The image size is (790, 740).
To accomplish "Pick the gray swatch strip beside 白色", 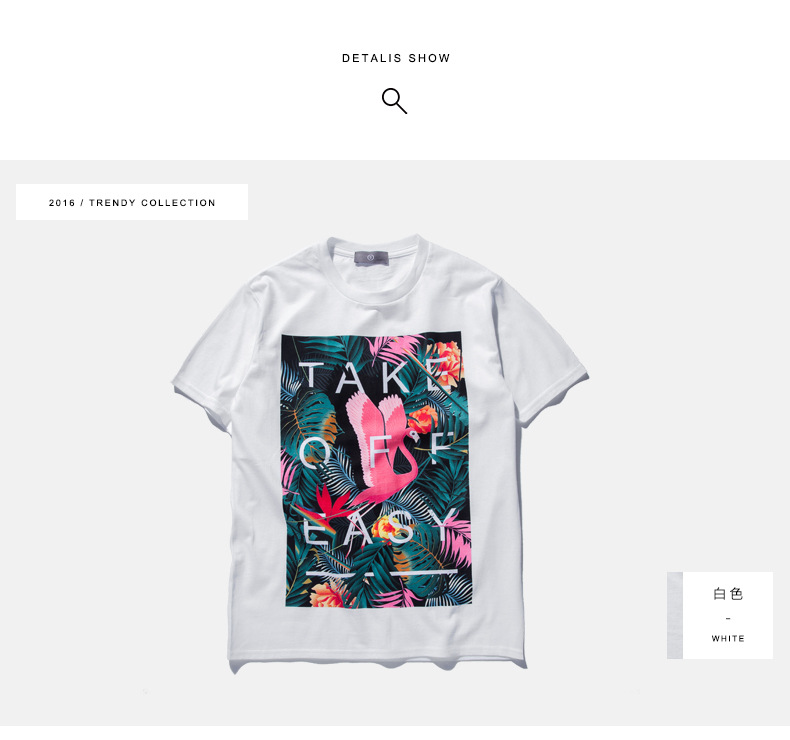I will 675,615.
